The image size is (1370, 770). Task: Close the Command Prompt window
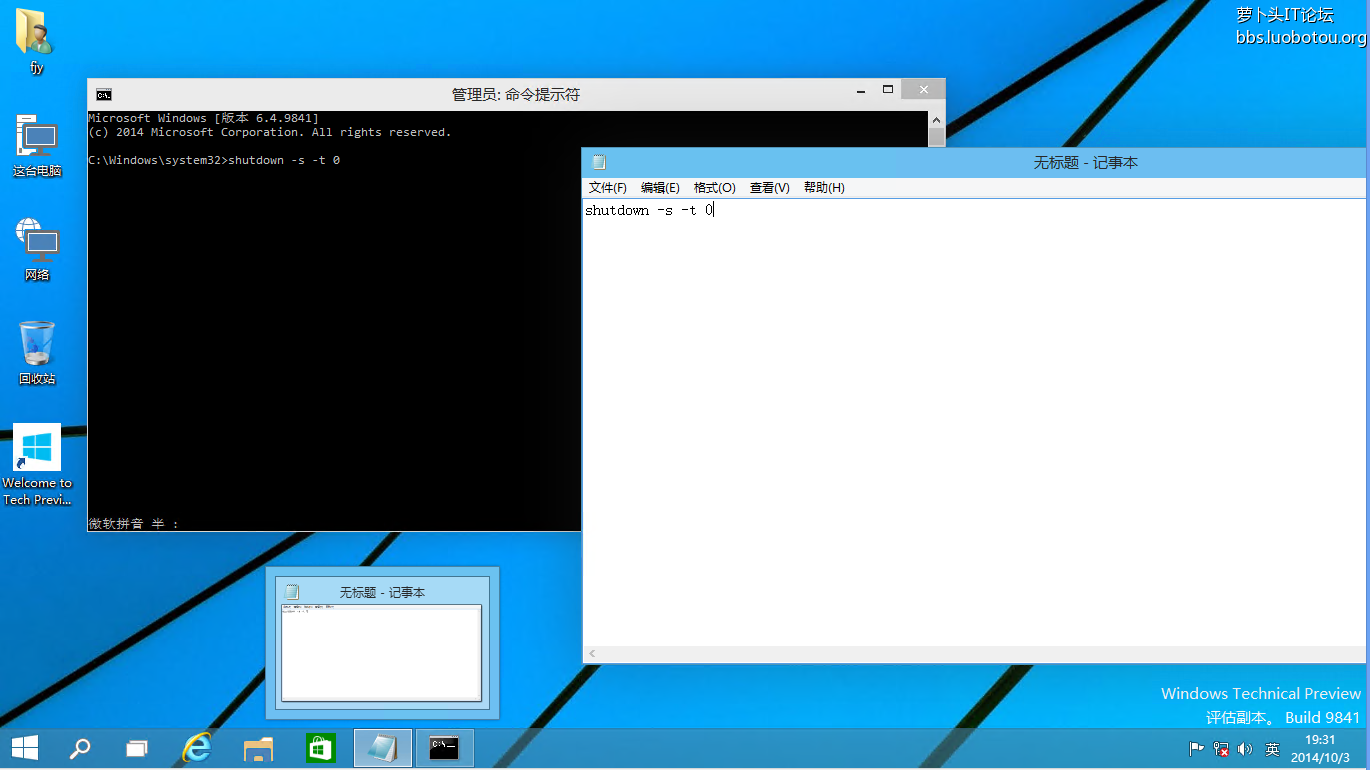[922, 90]
